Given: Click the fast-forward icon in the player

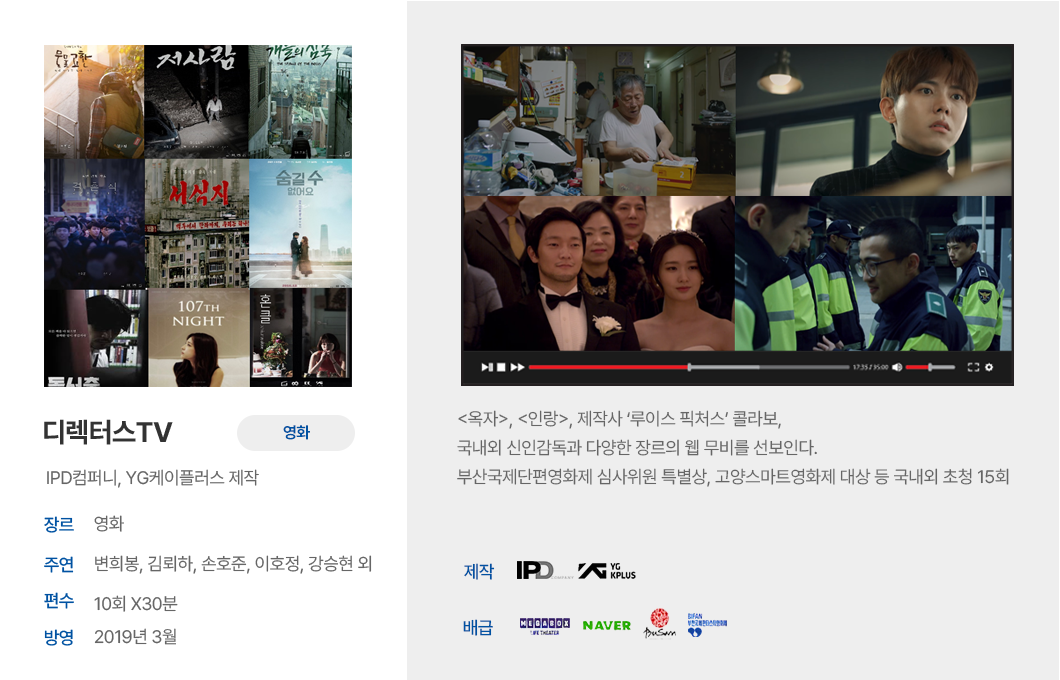Looking at the screenshot, I should pyautogui.click(x=517, y=367).
